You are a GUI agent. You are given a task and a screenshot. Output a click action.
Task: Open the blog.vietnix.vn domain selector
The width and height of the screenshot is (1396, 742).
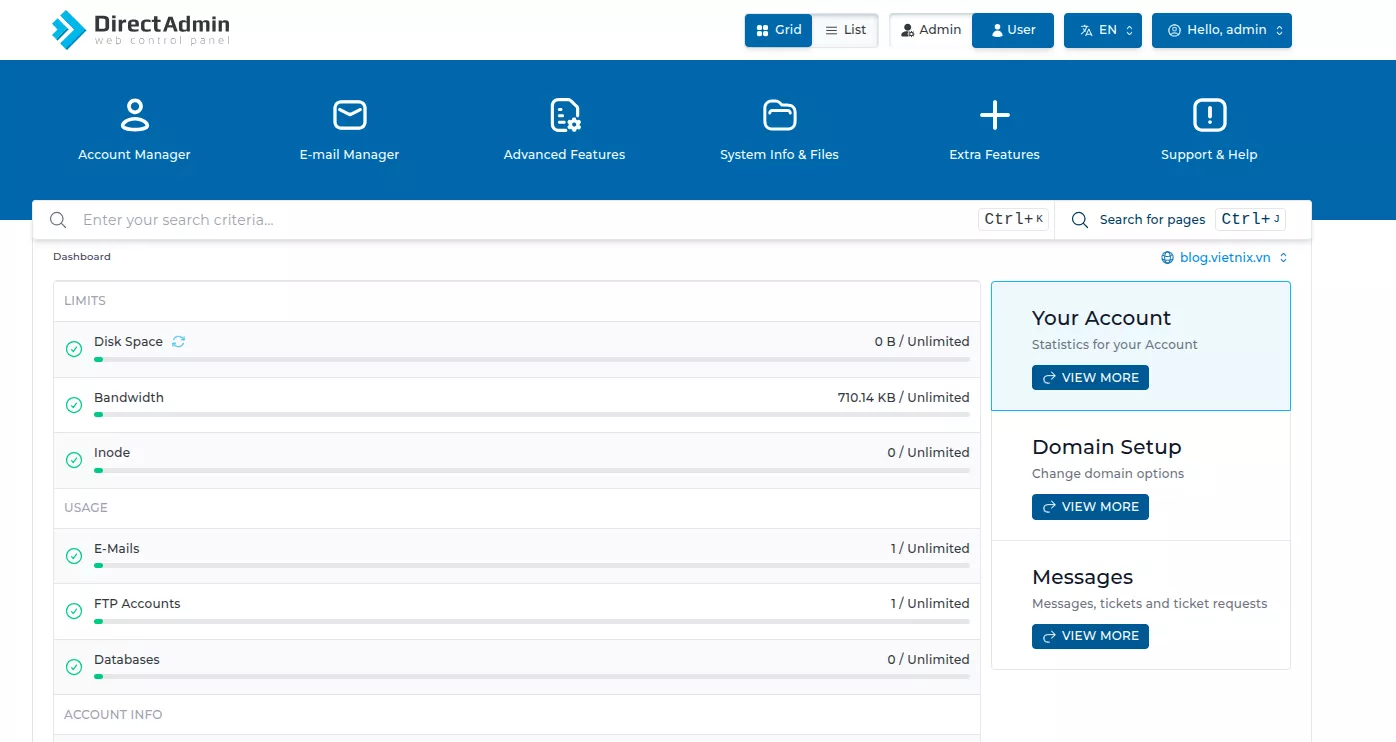[x=1224, y=256]
